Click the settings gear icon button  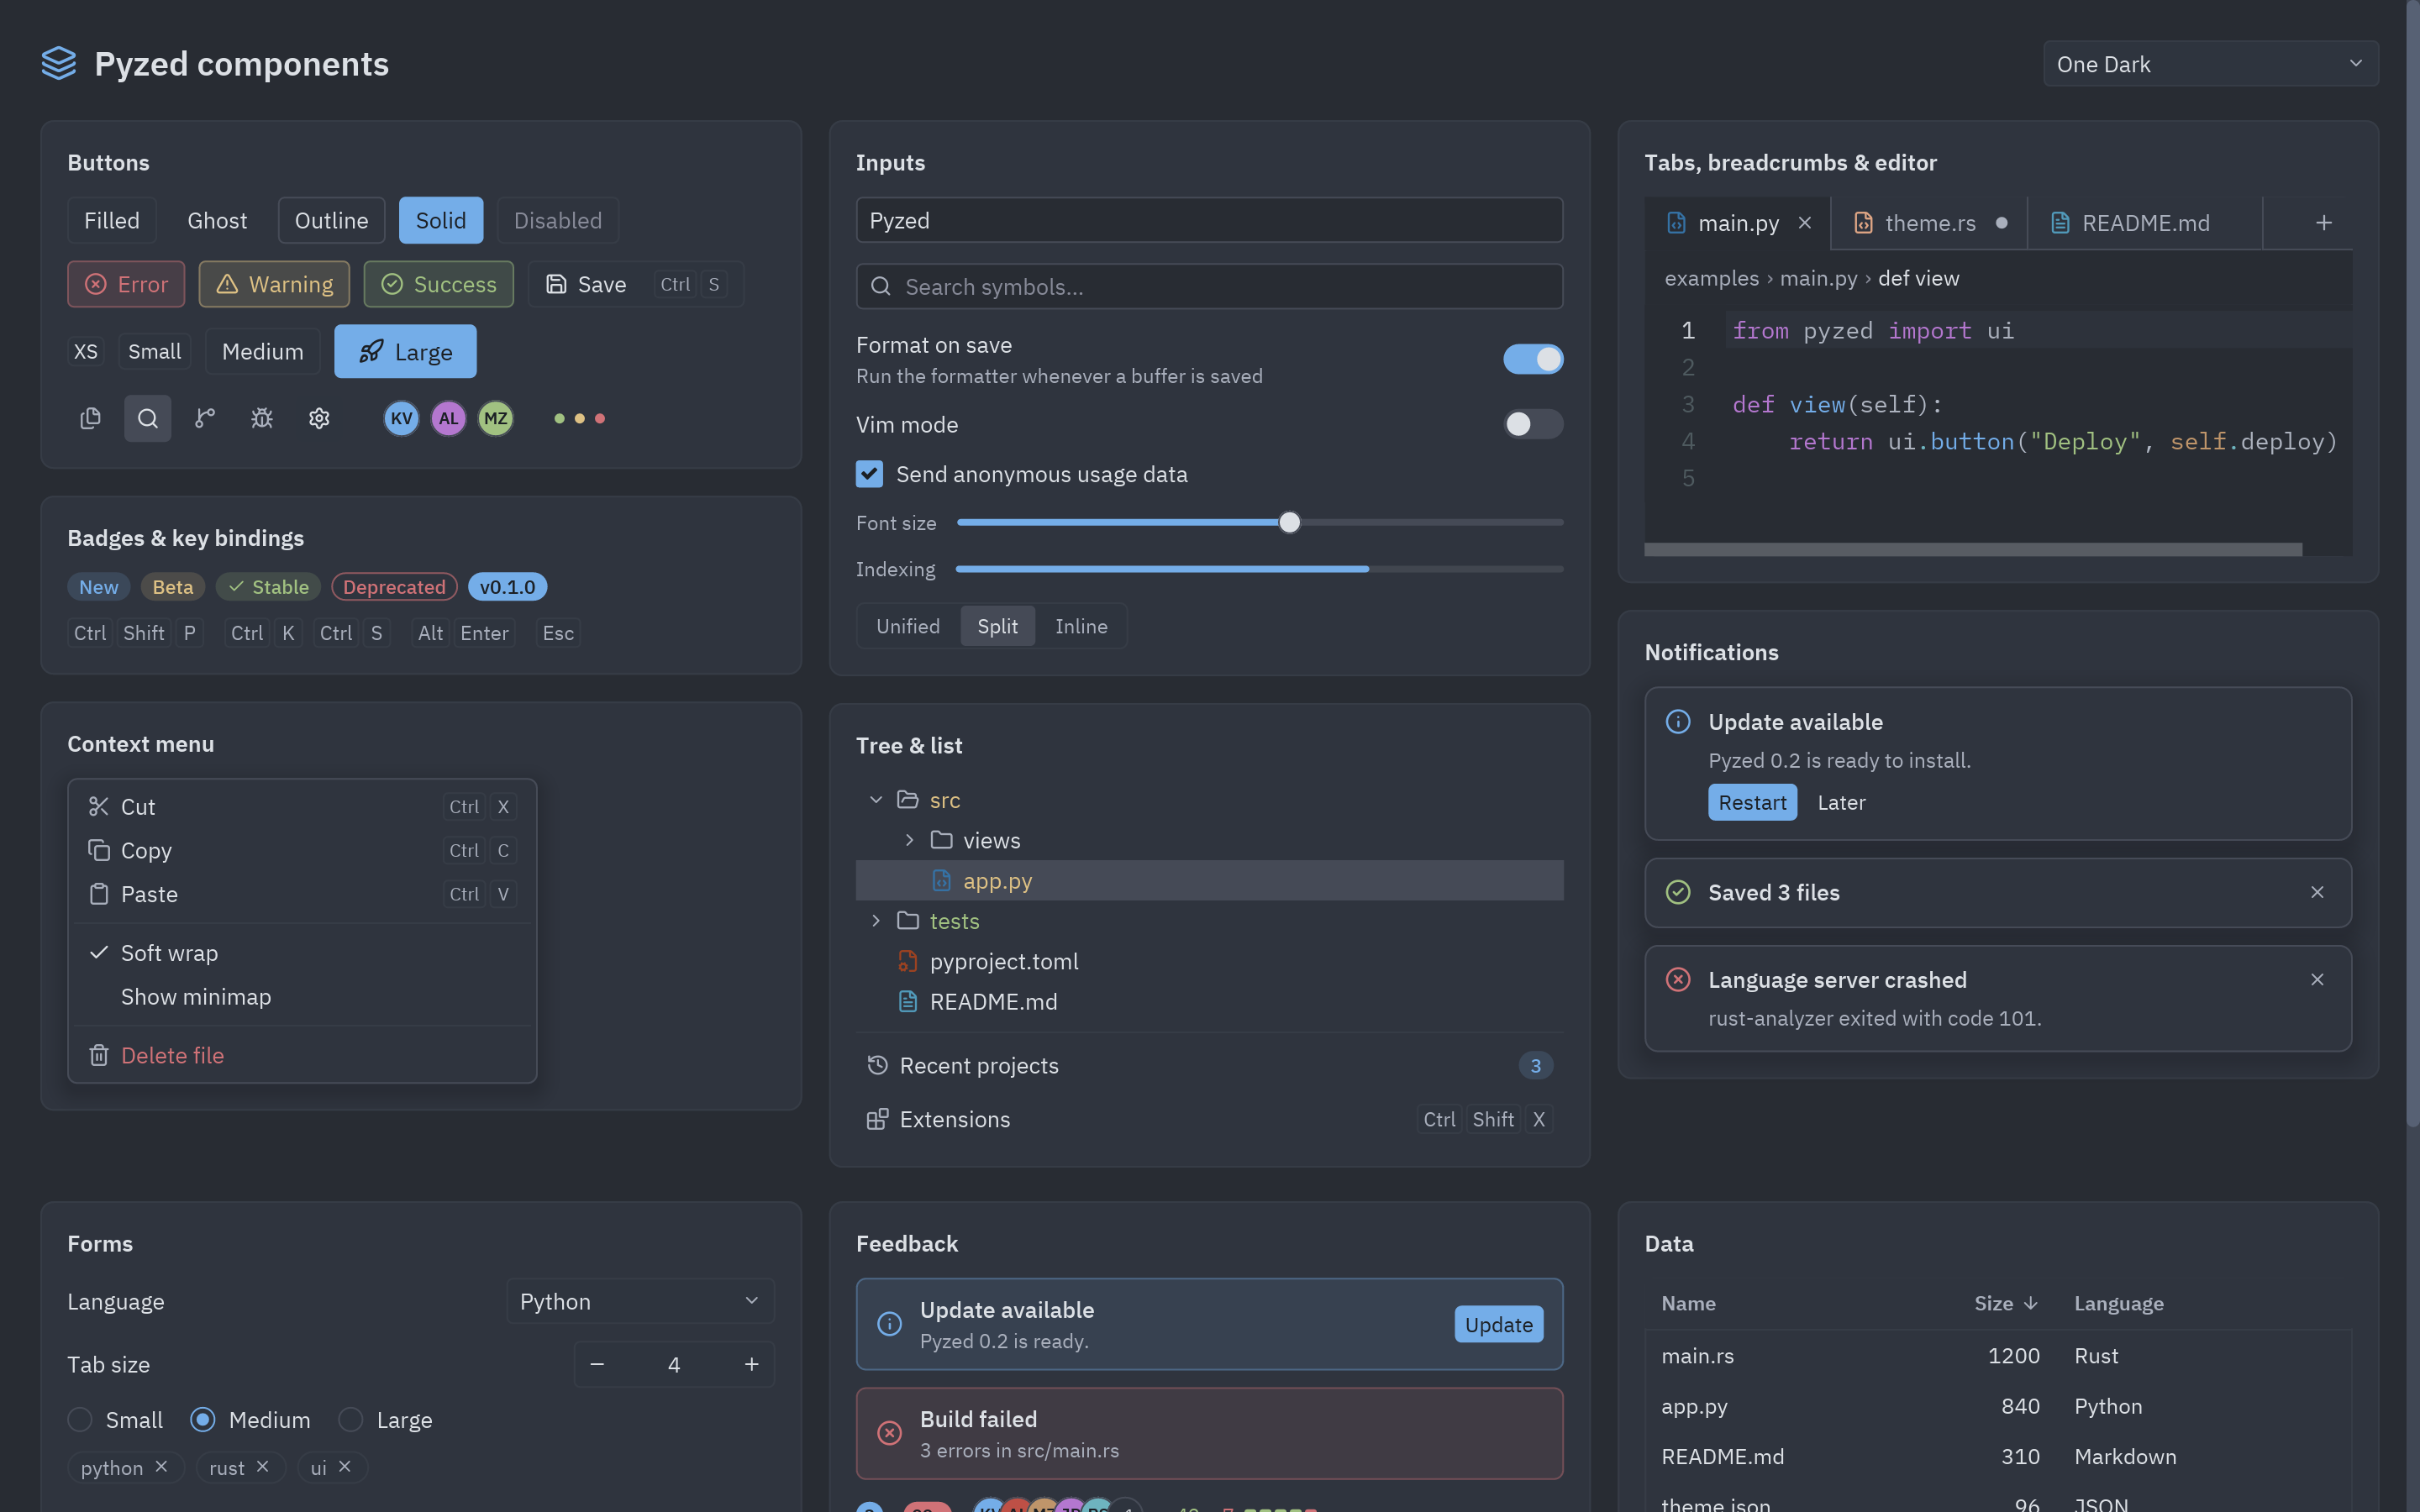[x=319, y=418]
